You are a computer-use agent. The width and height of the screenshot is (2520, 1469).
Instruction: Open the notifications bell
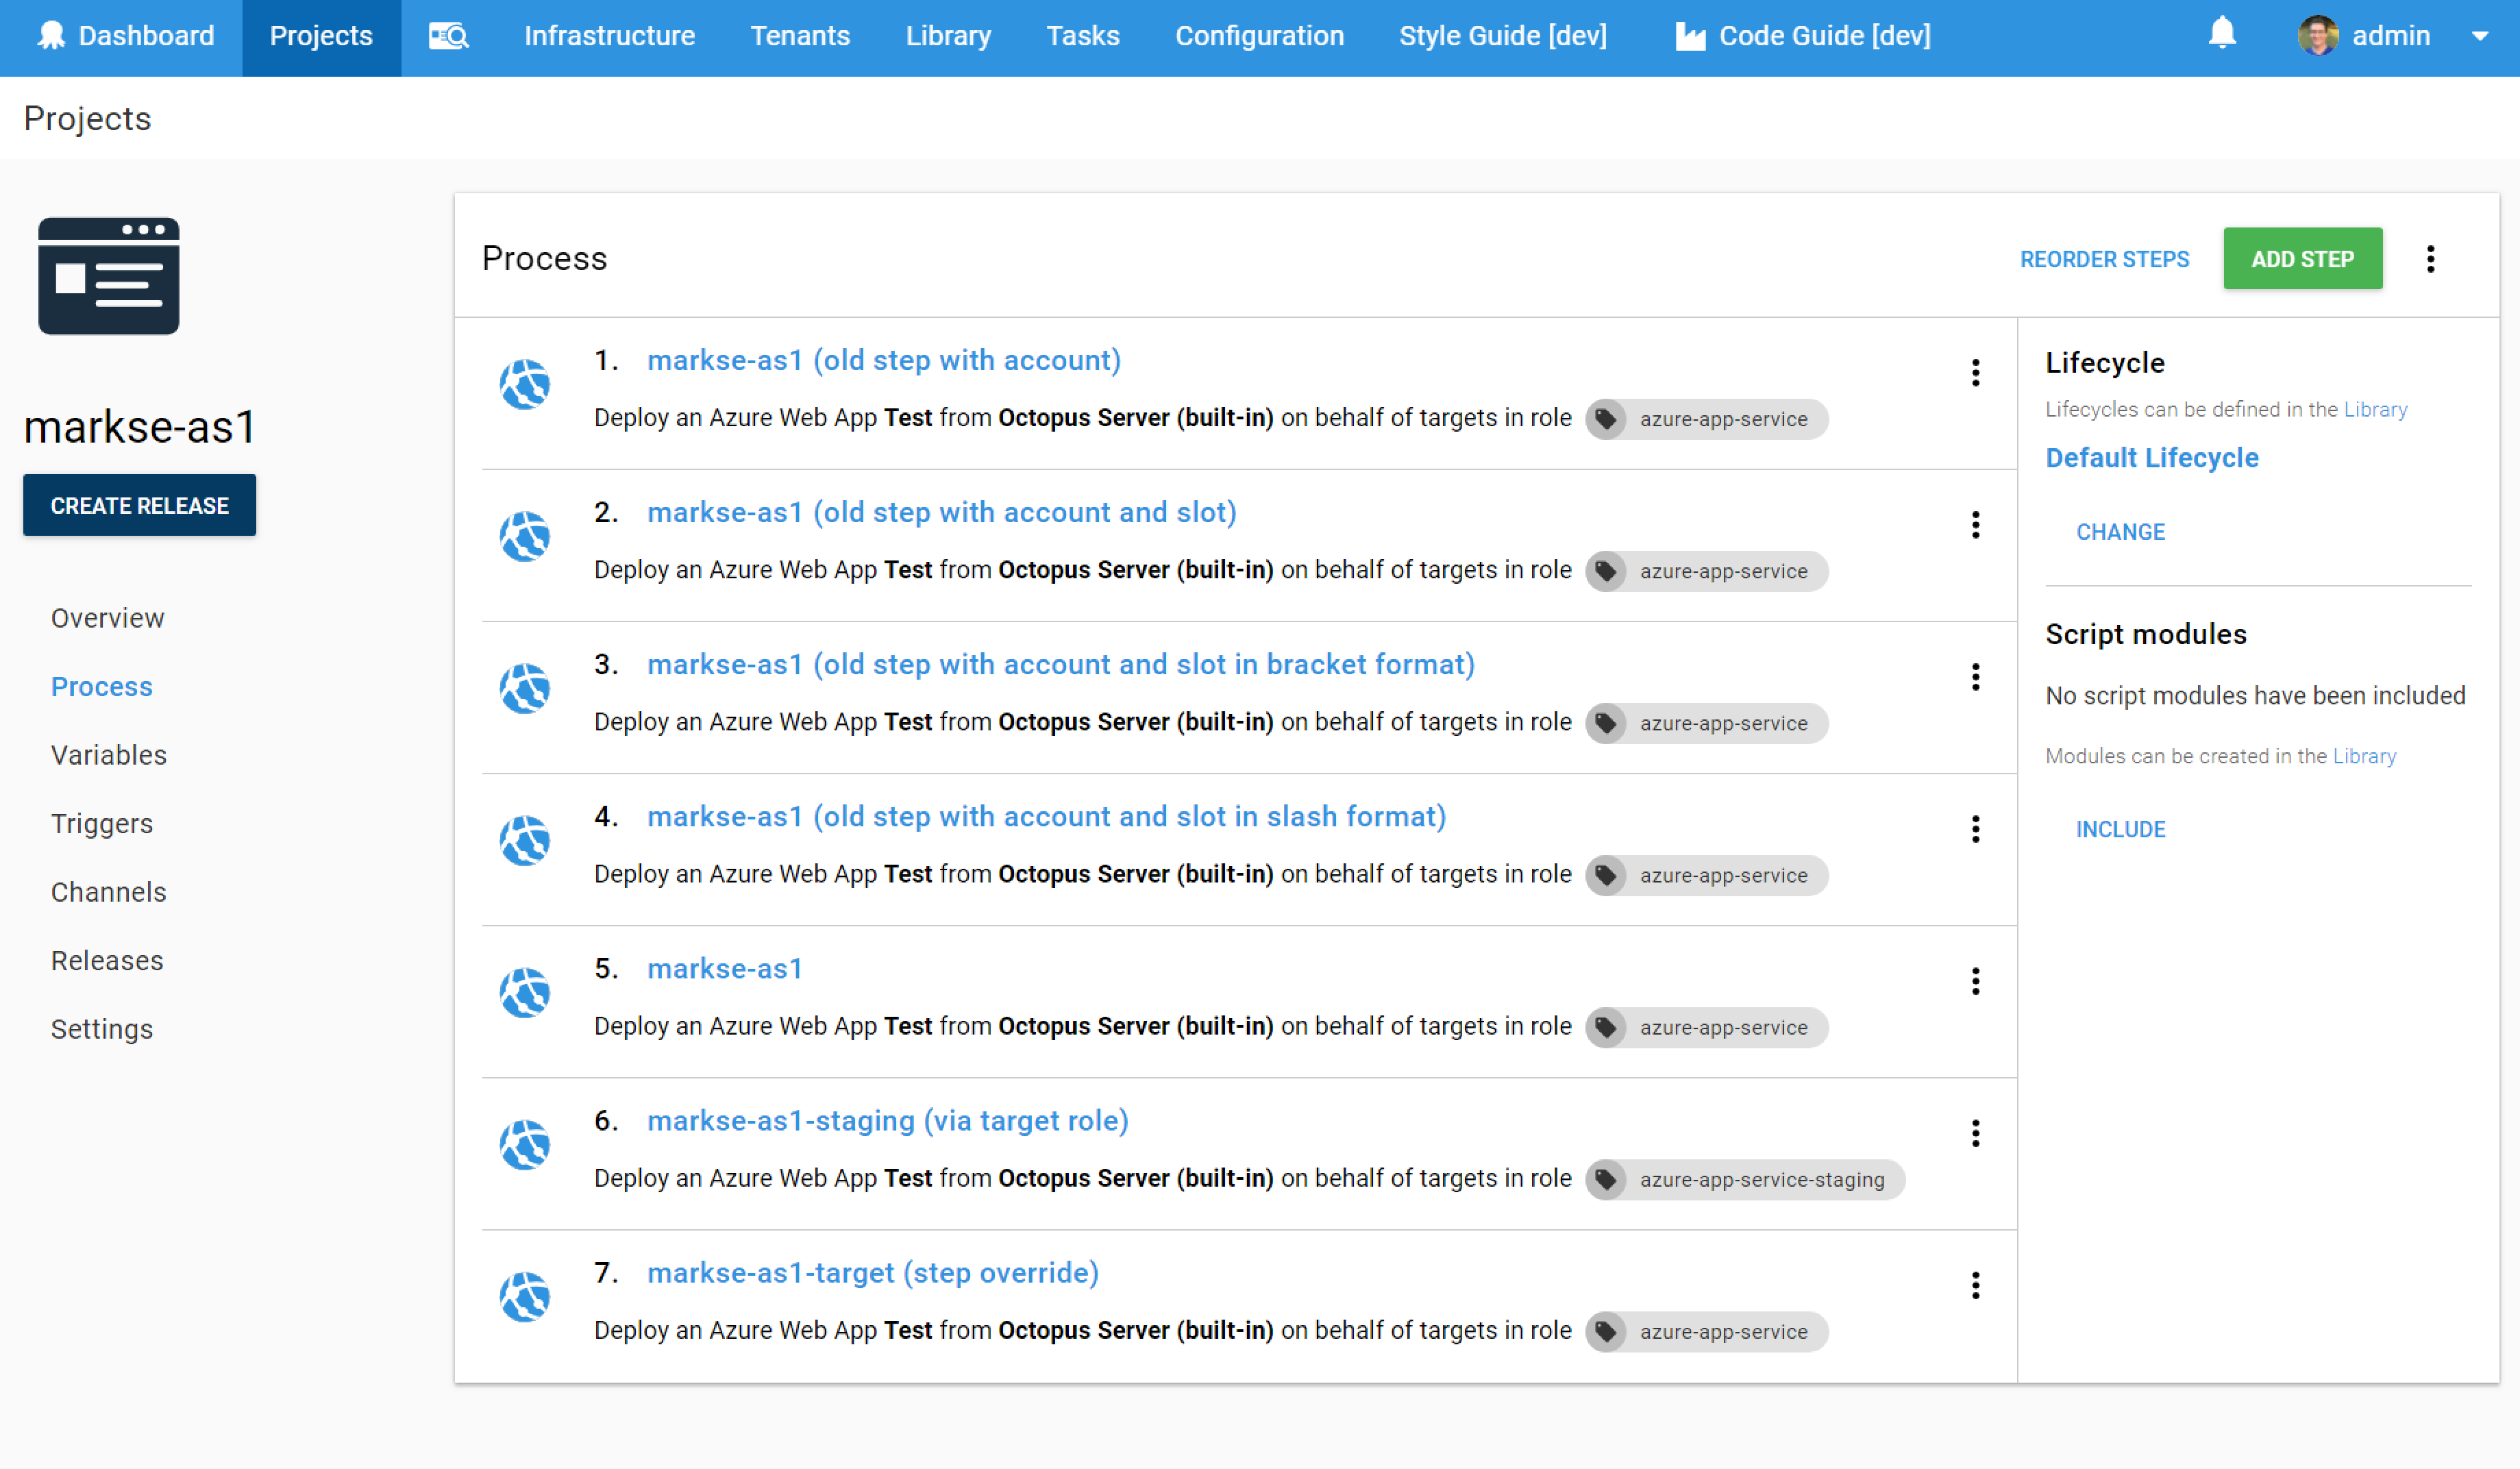2222,33
